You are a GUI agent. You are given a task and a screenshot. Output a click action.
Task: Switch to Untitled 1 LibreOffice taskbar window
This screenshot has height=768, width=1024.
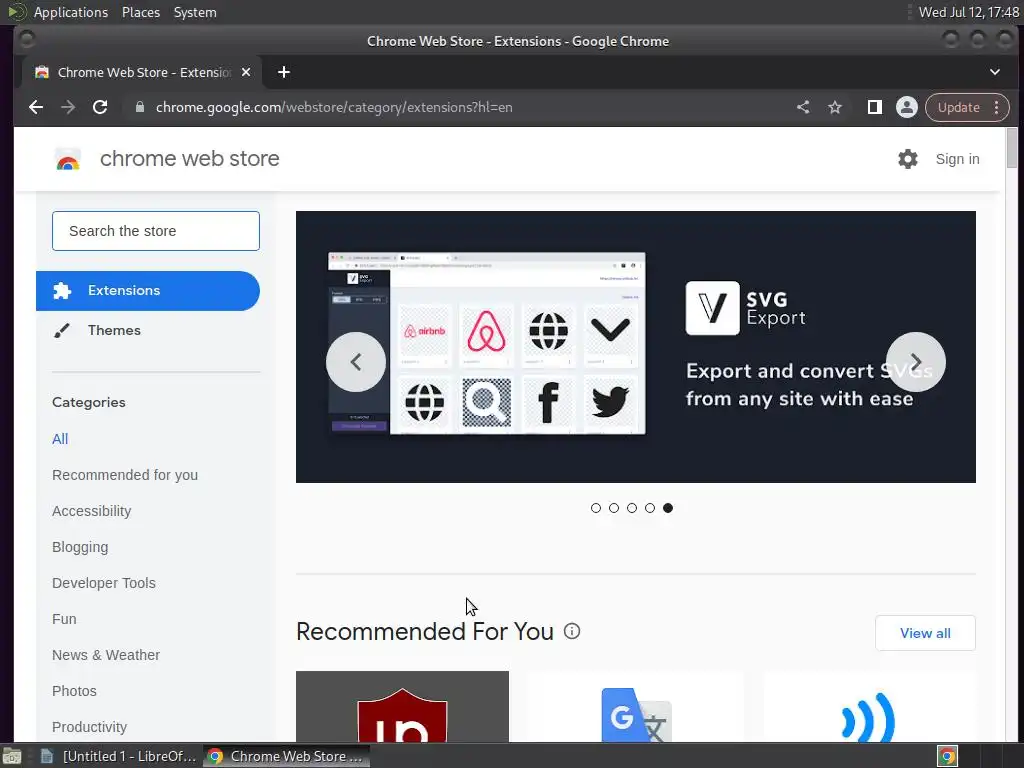tap(118, 756)
